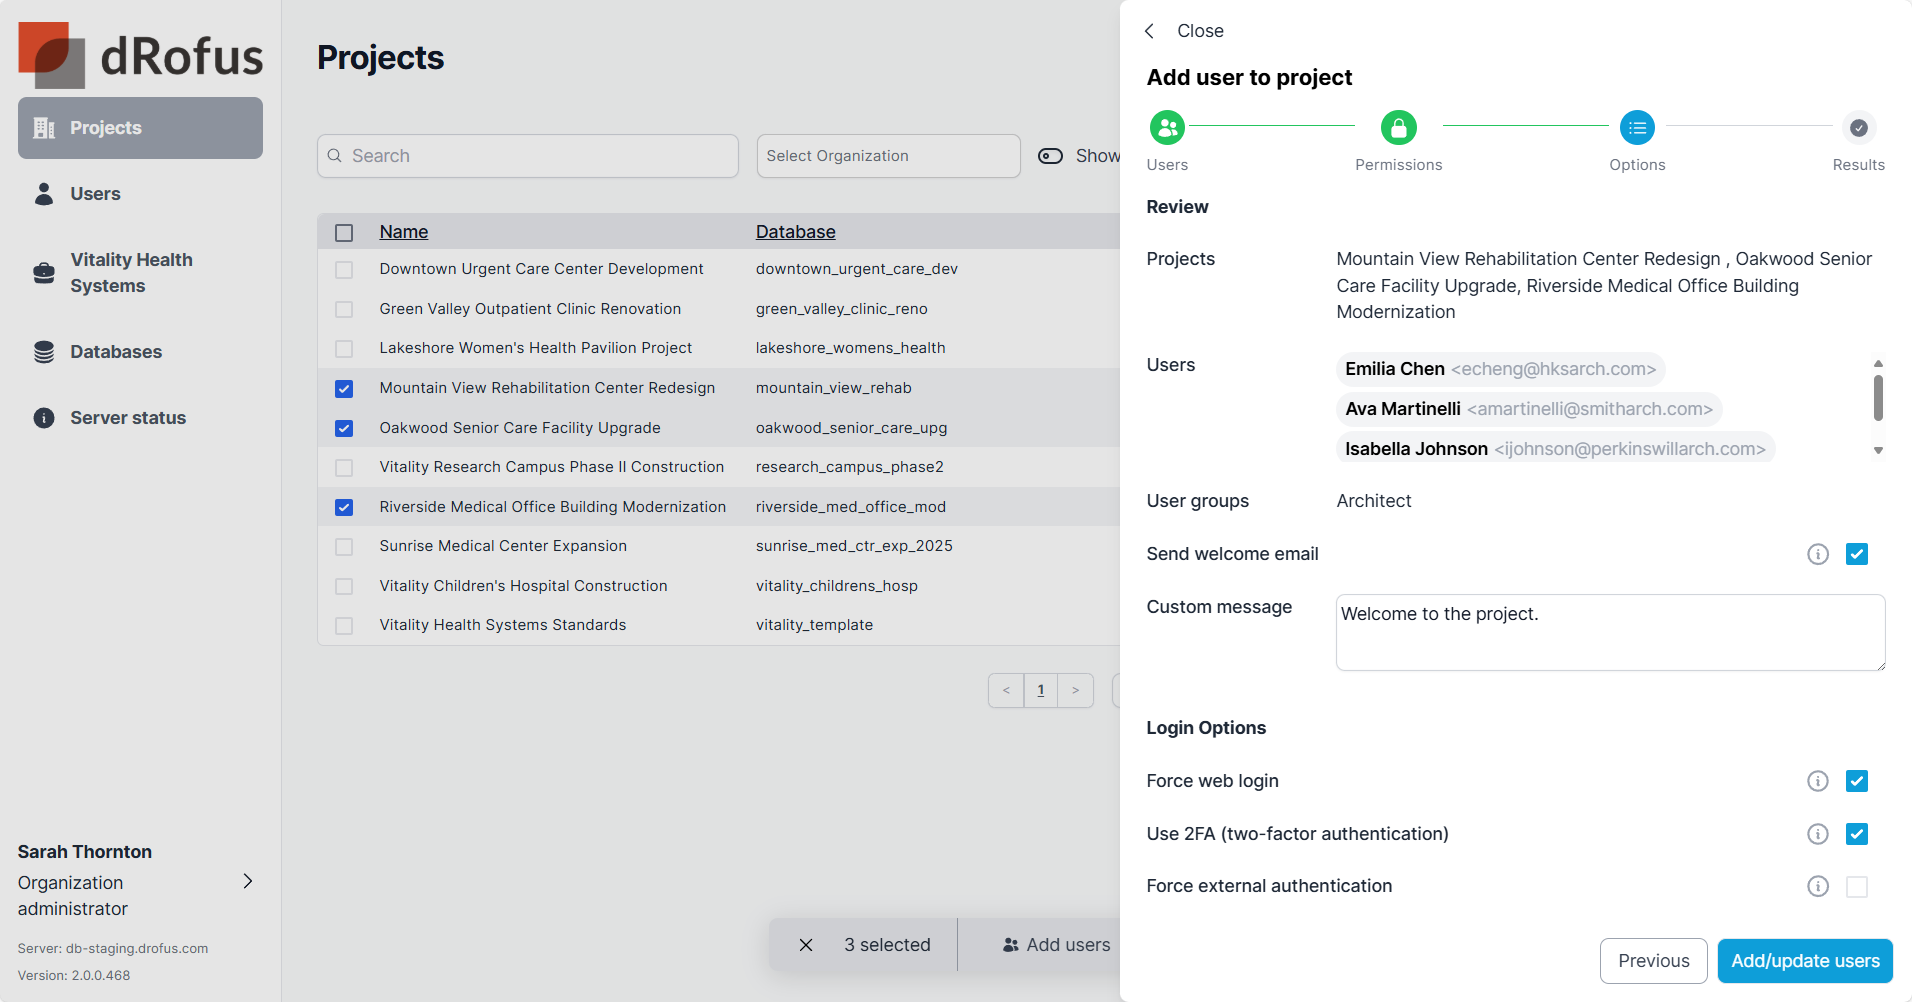Check Downtown Urgent Care Center Development row

point(344,270)
